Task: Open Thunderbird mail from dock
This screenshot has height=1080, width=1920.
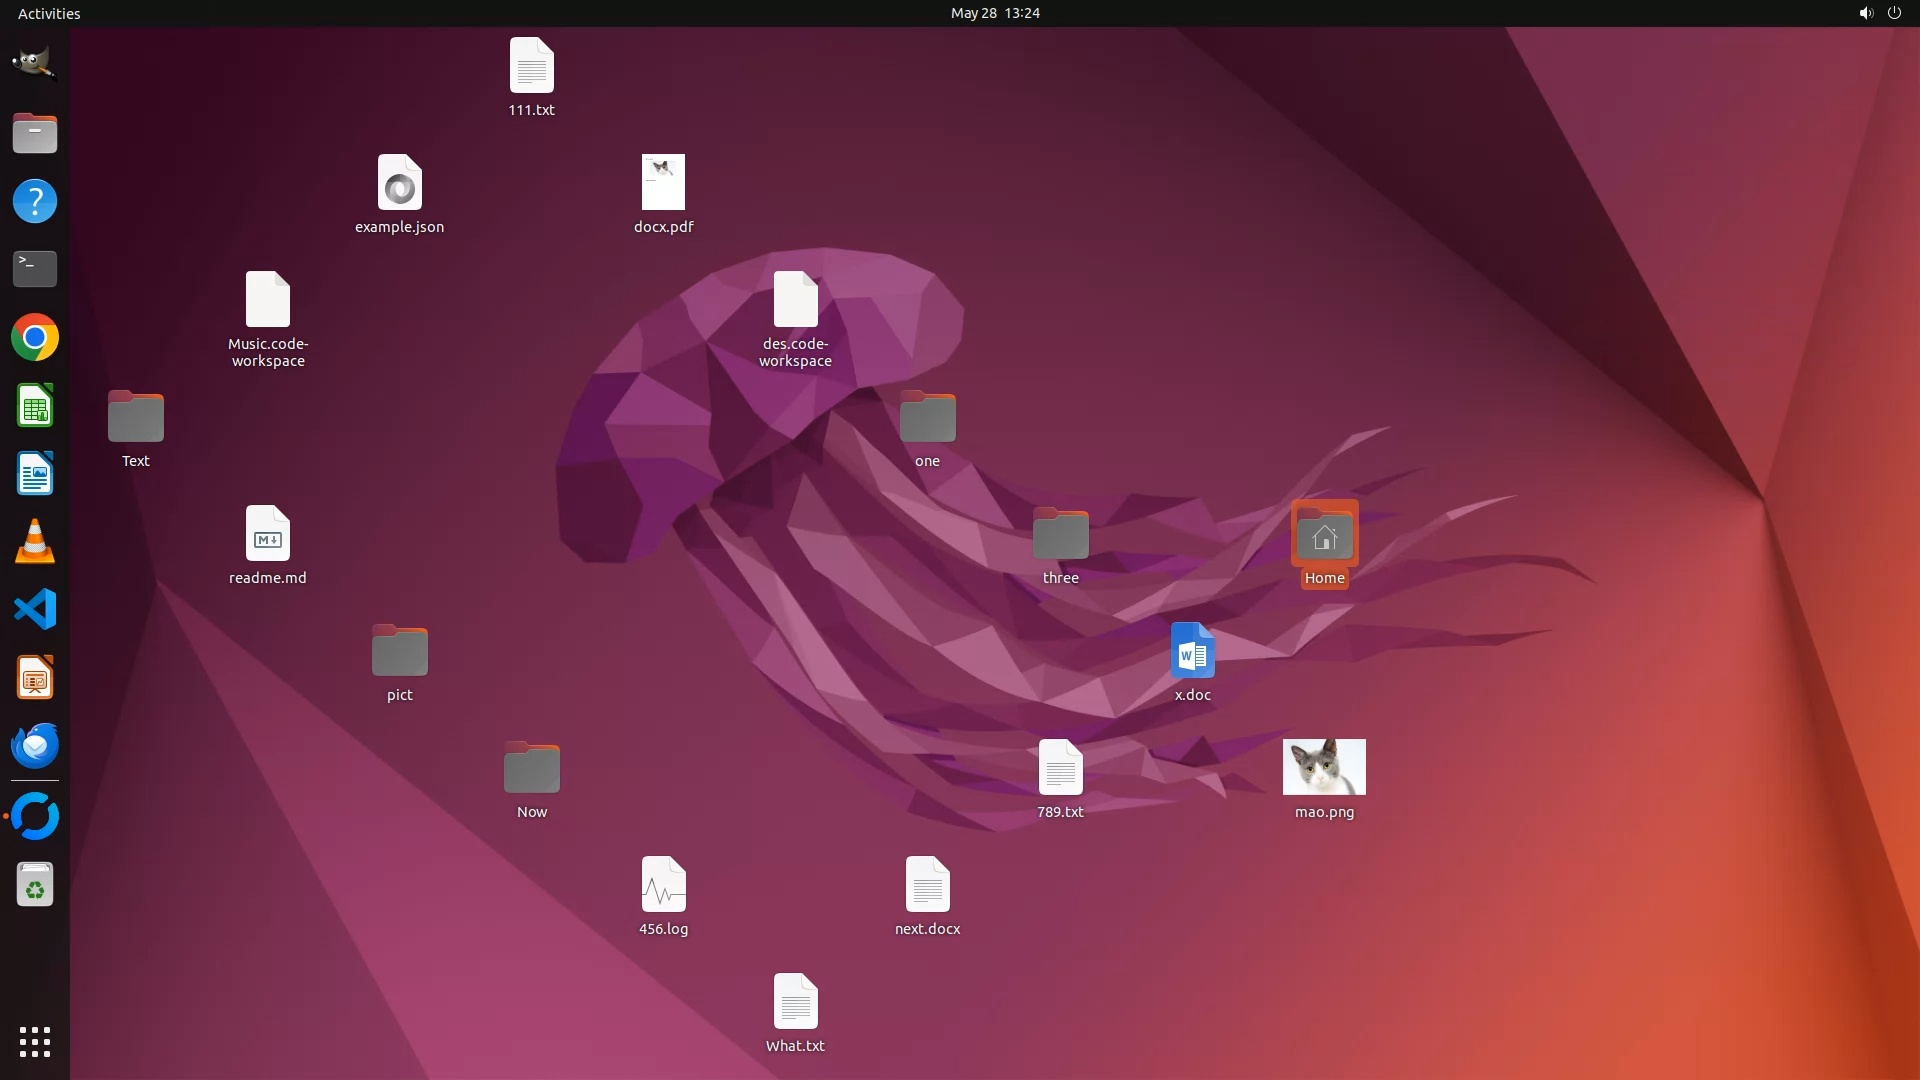Action: tap(34, 746)
